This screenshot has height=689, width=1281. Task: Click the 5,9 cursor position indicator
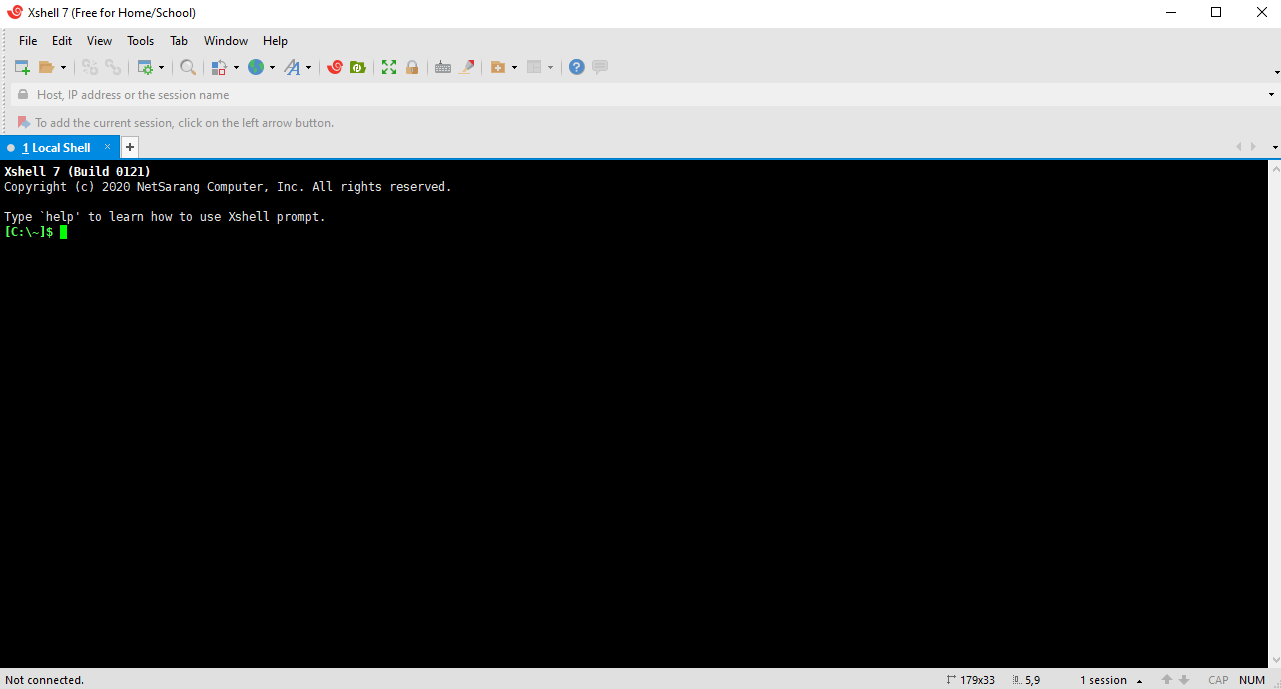point(1026,680)
